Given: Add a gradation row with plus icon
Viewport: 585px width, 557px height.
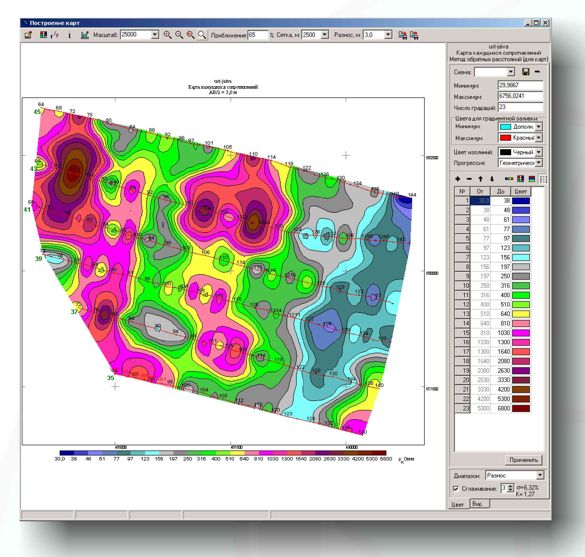Looking at the screenshot, I should pyautogui.click(x=458, y=179).
